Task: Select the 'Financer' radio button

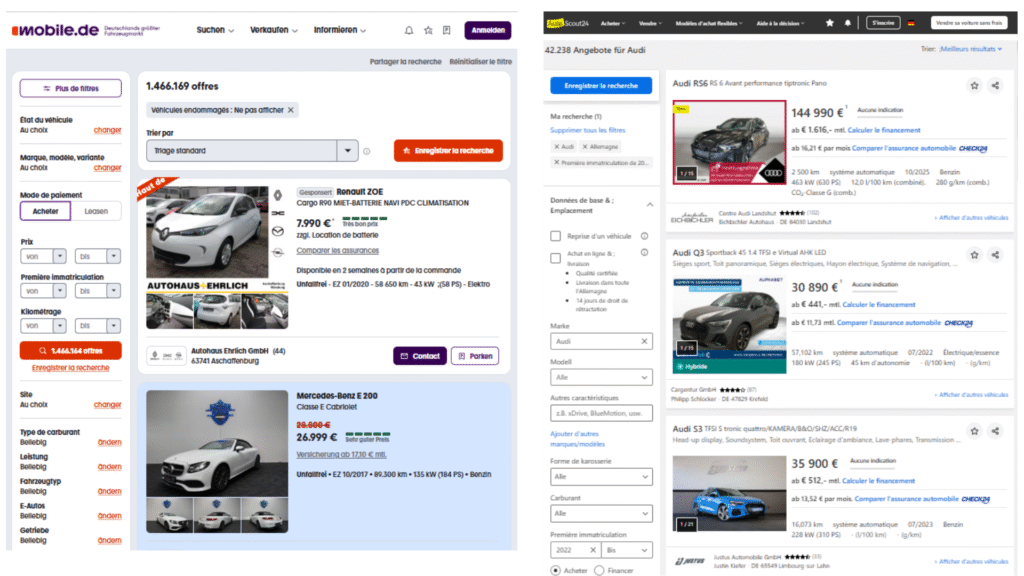Action: click(599, 570)
